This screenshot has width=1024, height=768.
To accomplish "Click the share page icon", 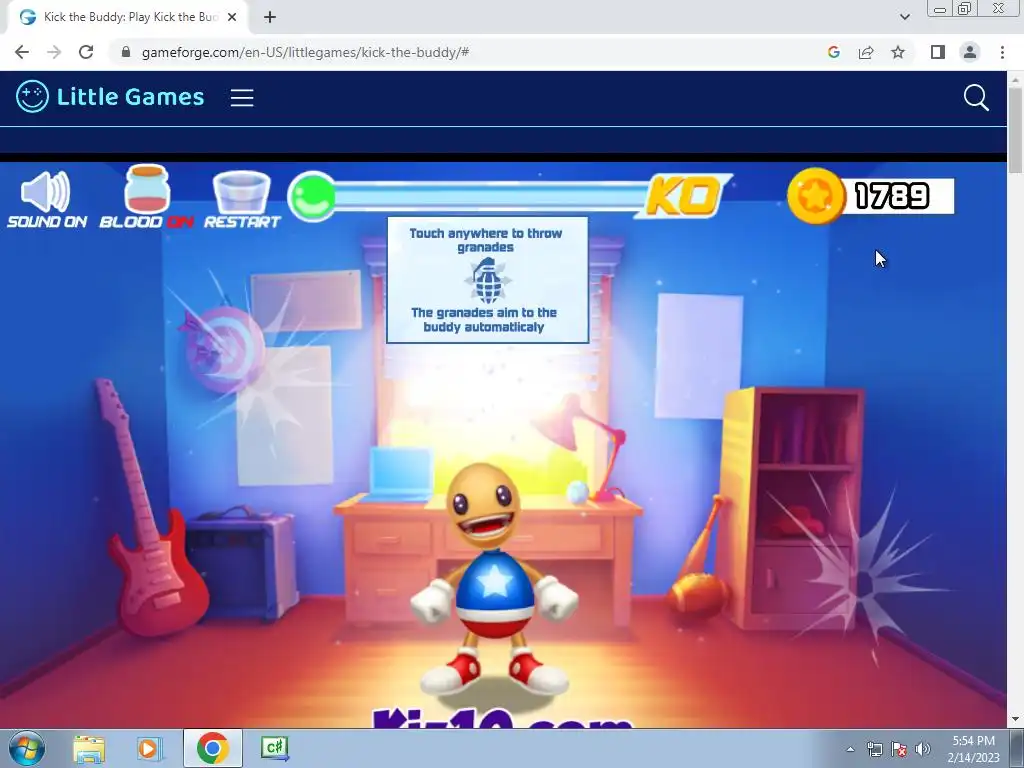I will coord(866,52).
